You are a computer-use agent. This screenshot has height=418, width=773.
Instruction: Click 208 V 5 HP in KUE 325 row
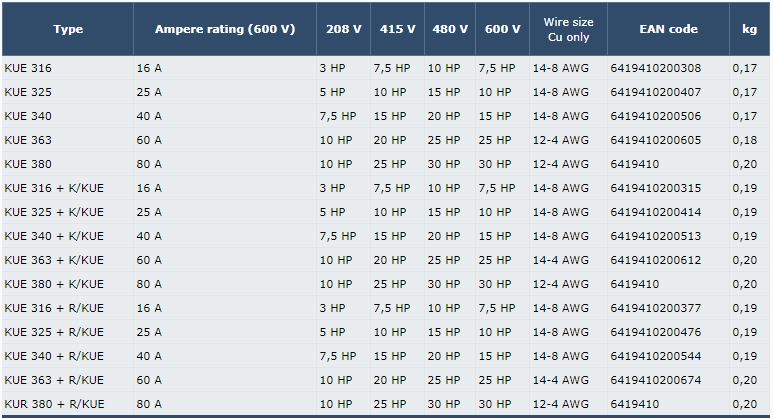click(x=332, y=92)
